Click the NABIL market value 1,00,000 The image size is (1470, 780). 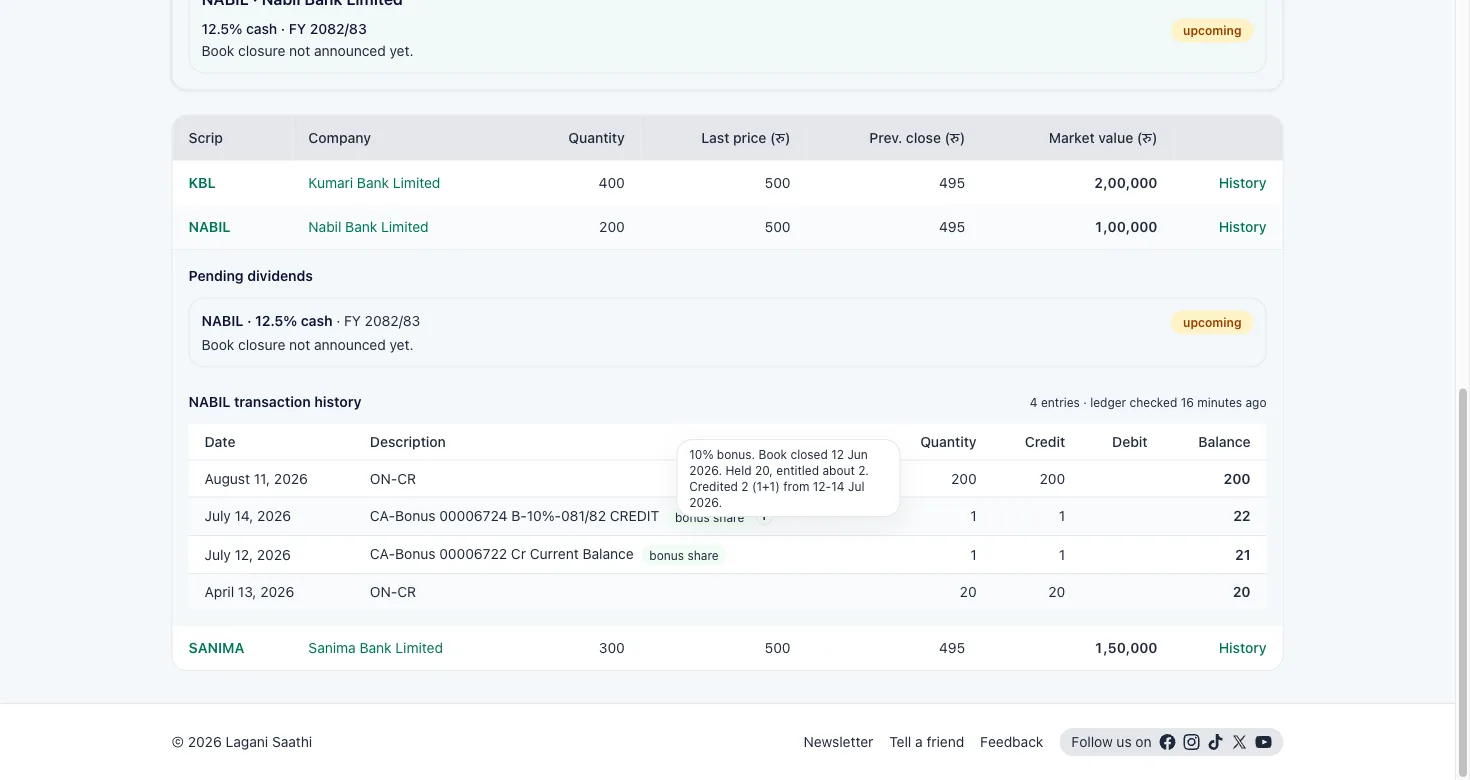pos(1126,227)
